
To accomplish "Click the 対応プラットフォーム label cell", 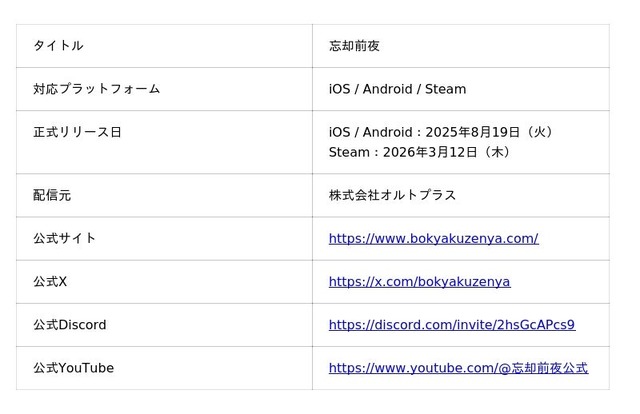I will coord(96,89).
